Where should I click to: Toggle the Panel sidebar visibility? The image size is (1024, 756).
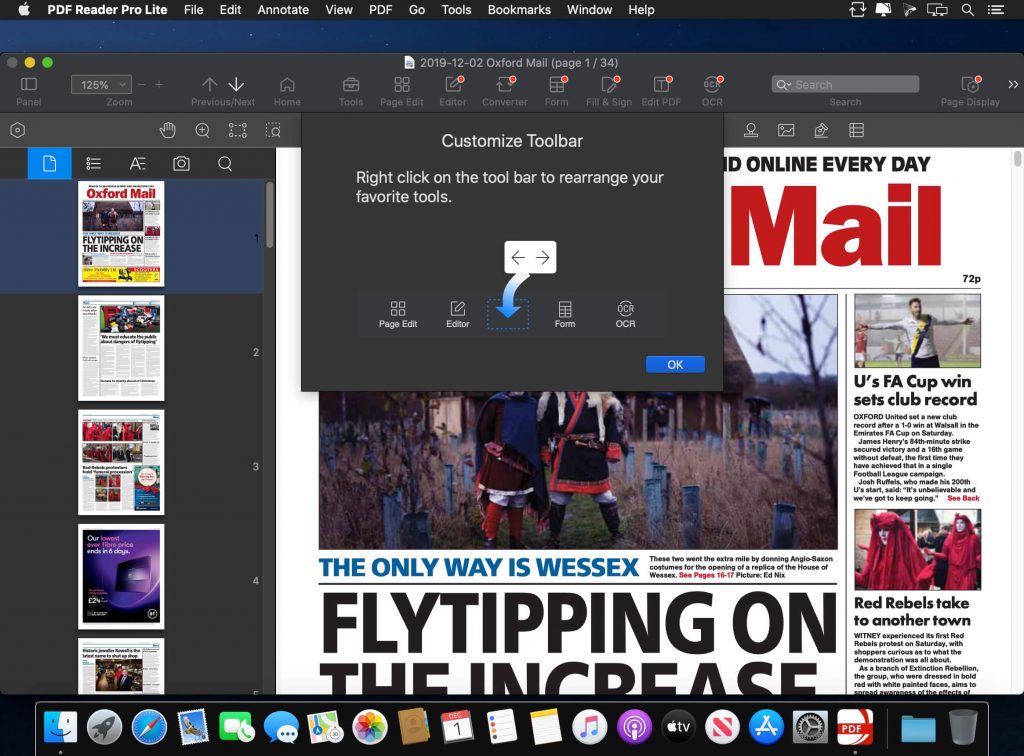[29, 85]
